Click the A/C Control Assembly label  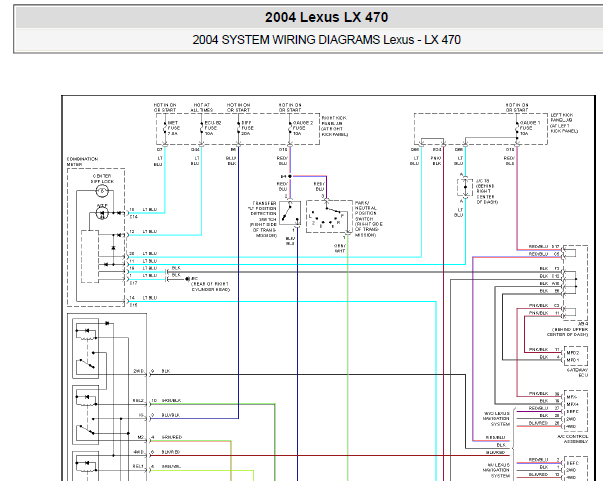pyautogui.click(x=572, y=439)
